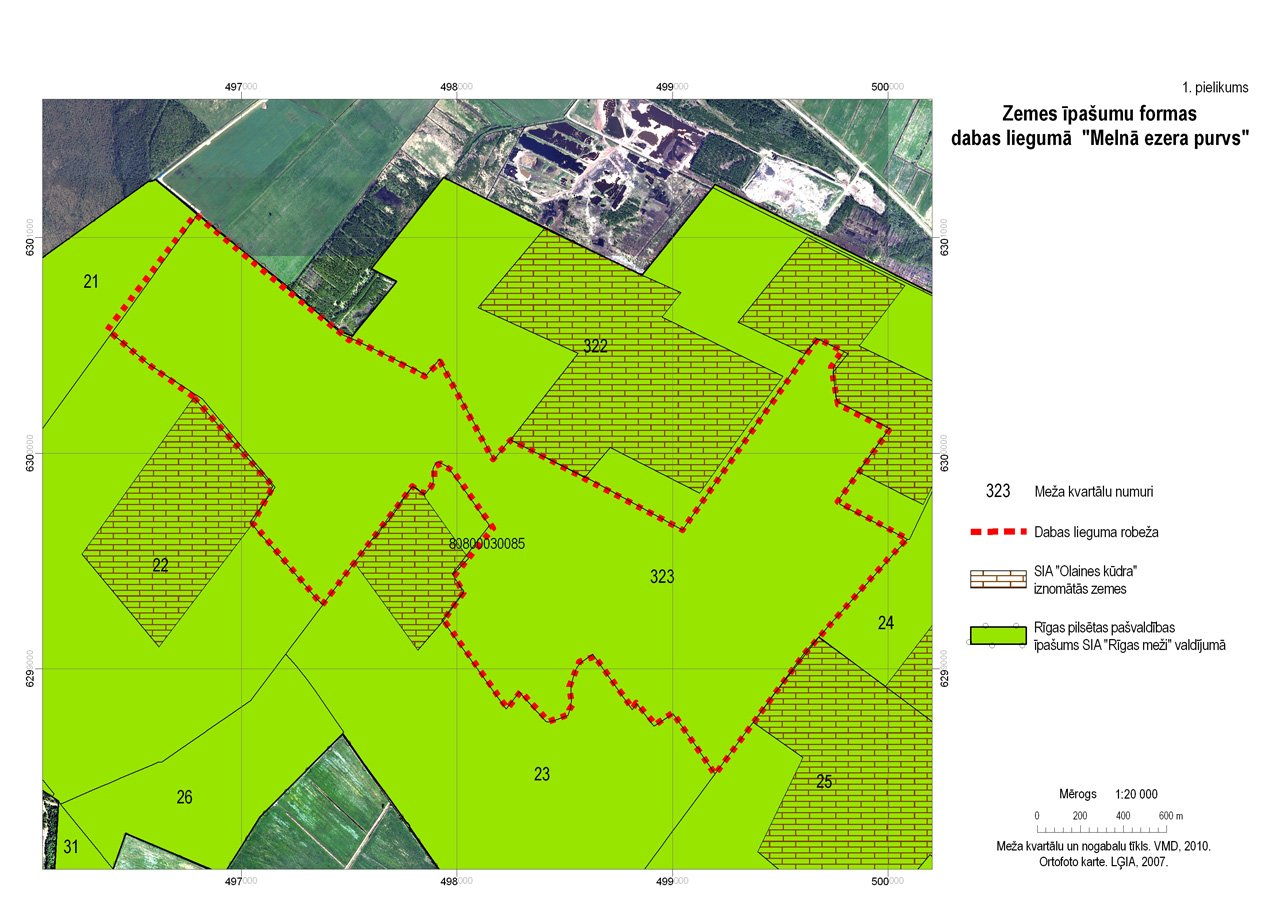Click the green legend swatch for Rīgas meži

coord(998,636)
